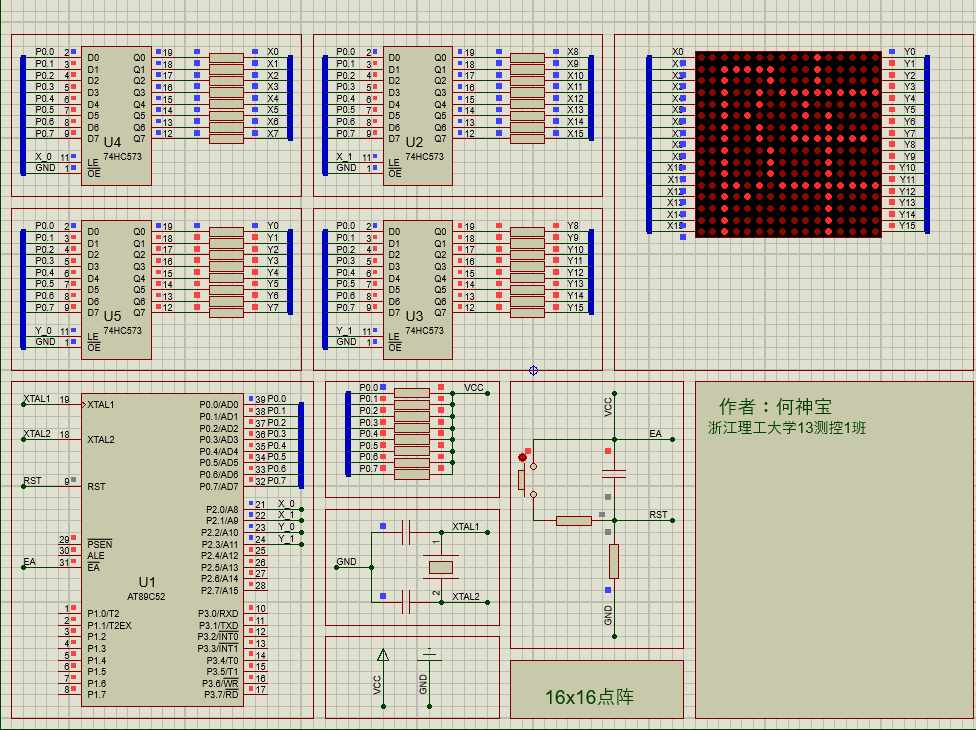Select the capacitor connected to XTAL2

click(x=406, y=602)
